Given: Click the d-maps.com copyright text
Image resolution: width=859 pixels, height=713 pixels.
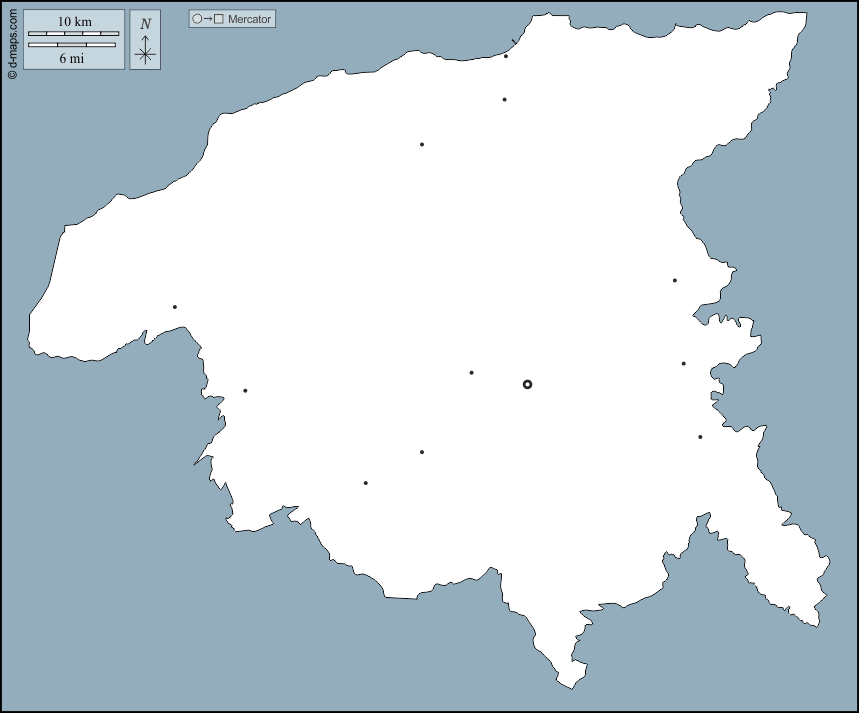Looking at the screenshot, I should coord(11,41).
